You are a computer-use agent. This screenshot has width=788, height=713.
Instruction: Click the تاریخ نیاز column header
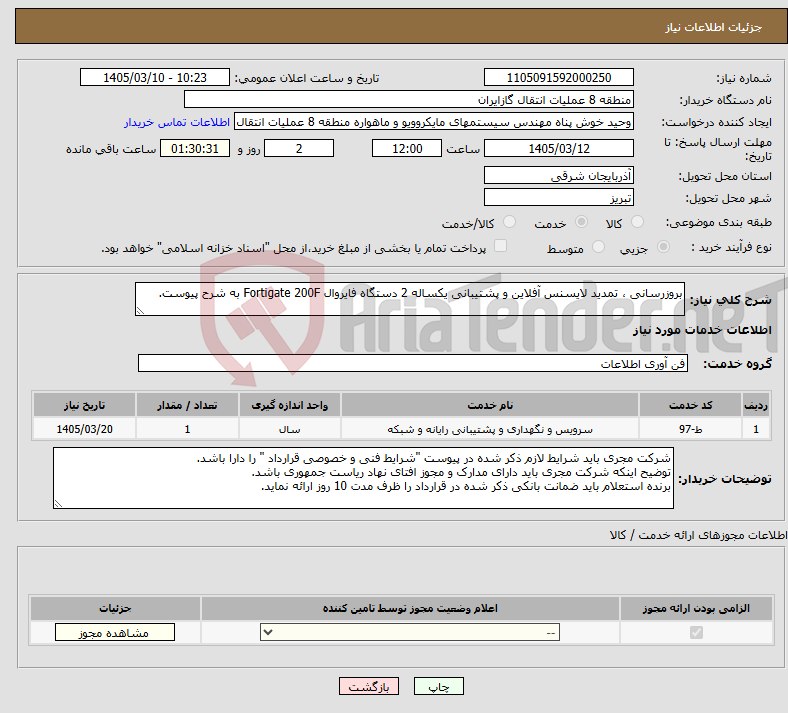tap(84, 405)
